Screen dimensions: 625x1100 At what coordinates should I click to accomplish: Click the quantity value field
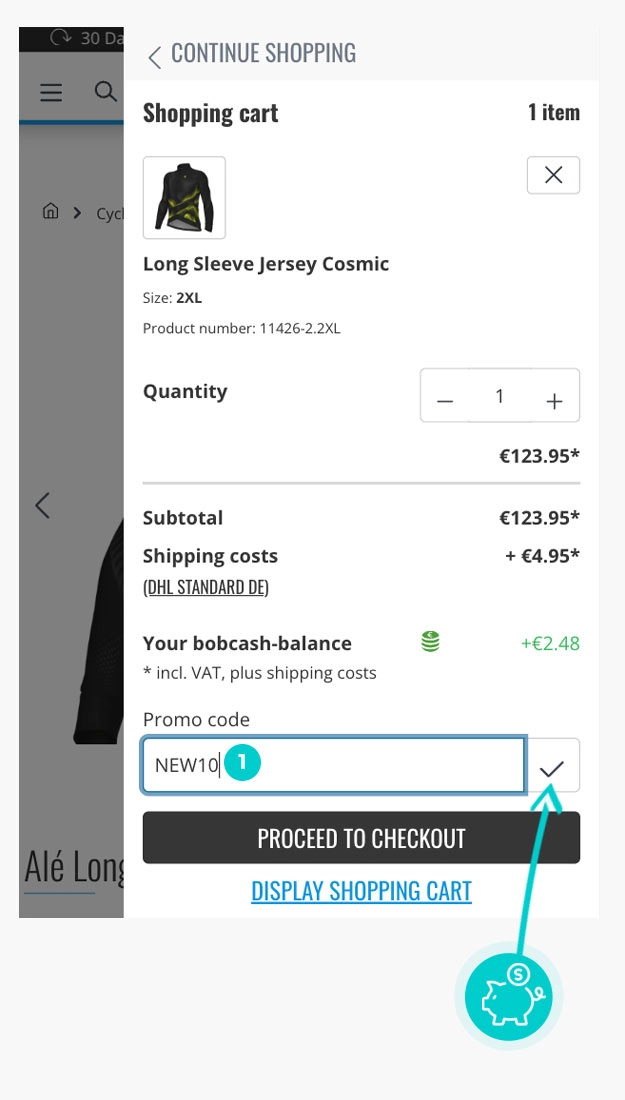499,397
